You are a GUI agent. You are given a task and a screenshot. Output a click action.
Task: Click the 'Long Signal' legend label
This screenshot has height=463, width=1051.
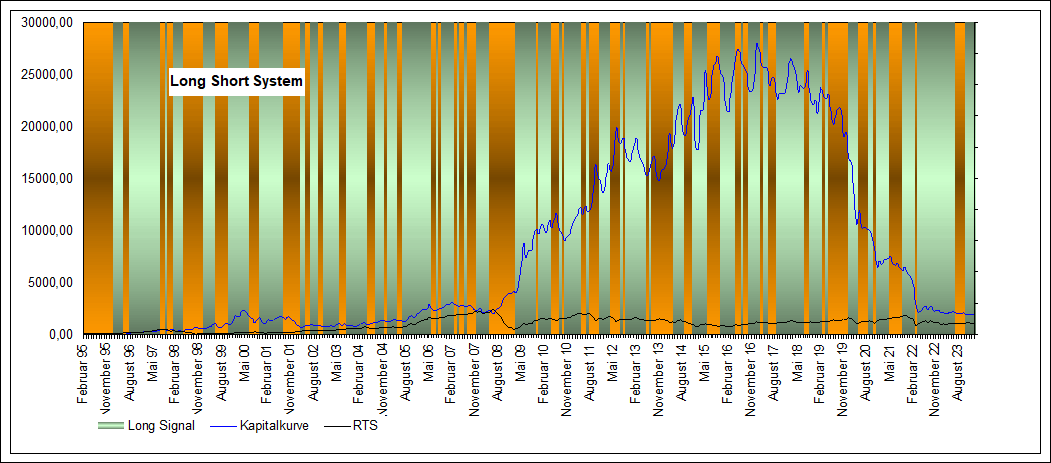click(161, 425)
